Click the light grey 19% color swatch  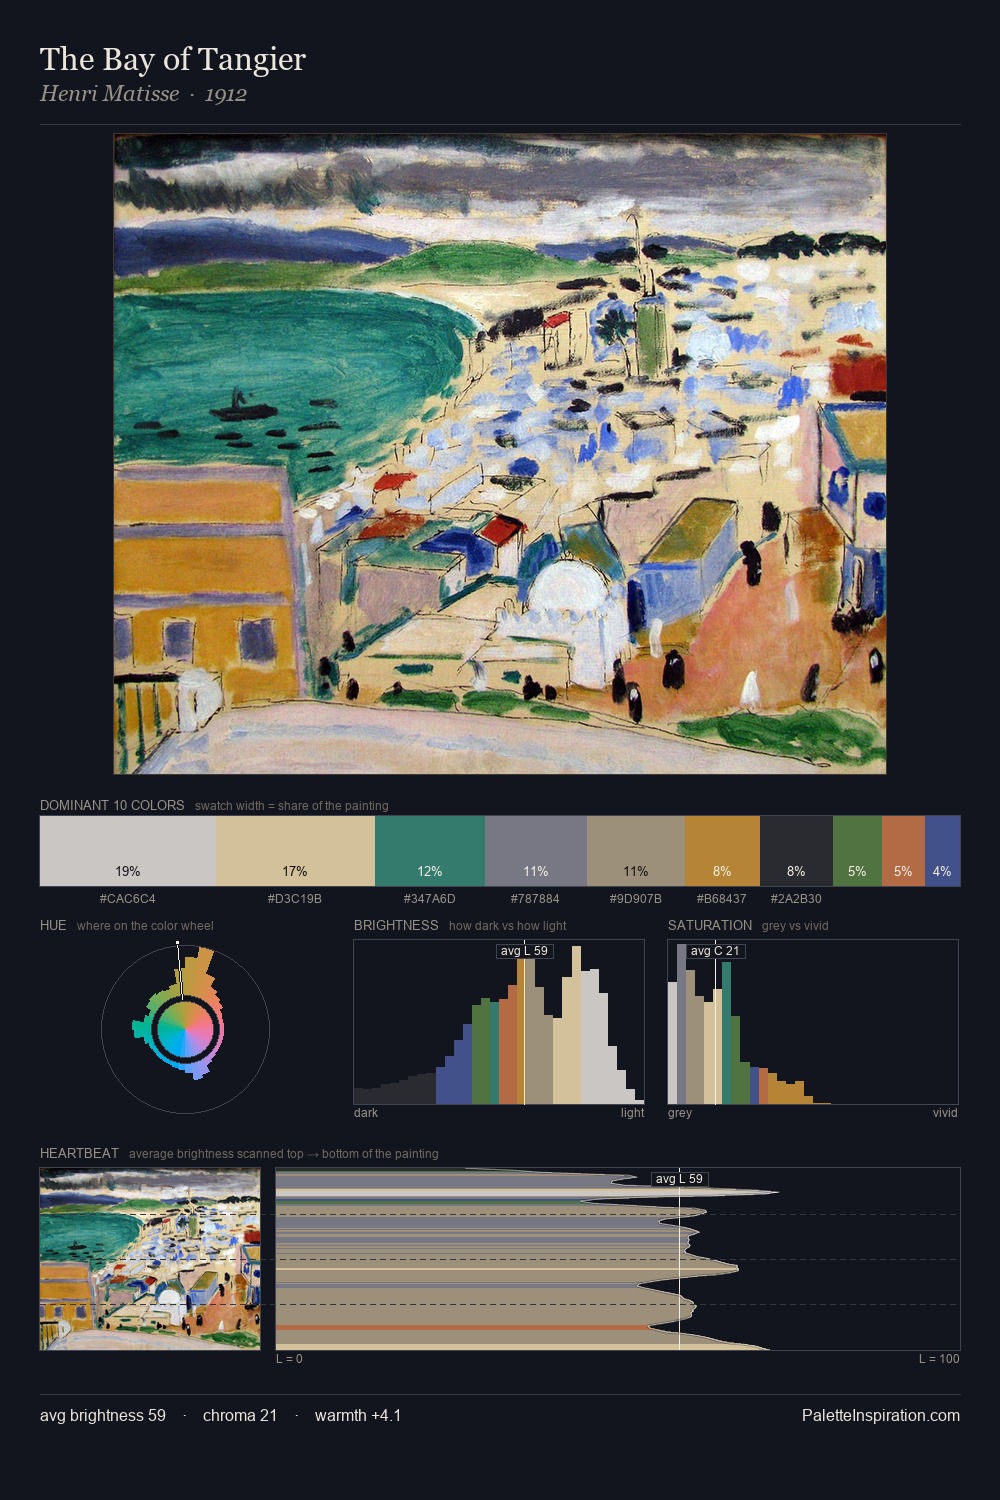[x=128, y=851]
